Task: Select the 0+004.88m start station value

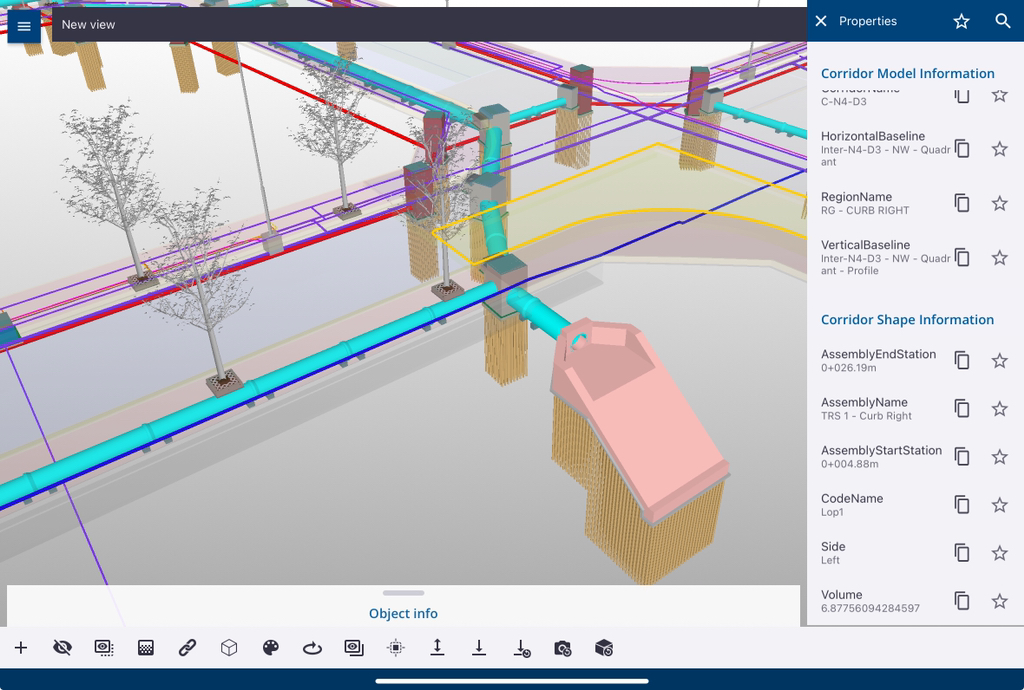Action: point(849,464)
